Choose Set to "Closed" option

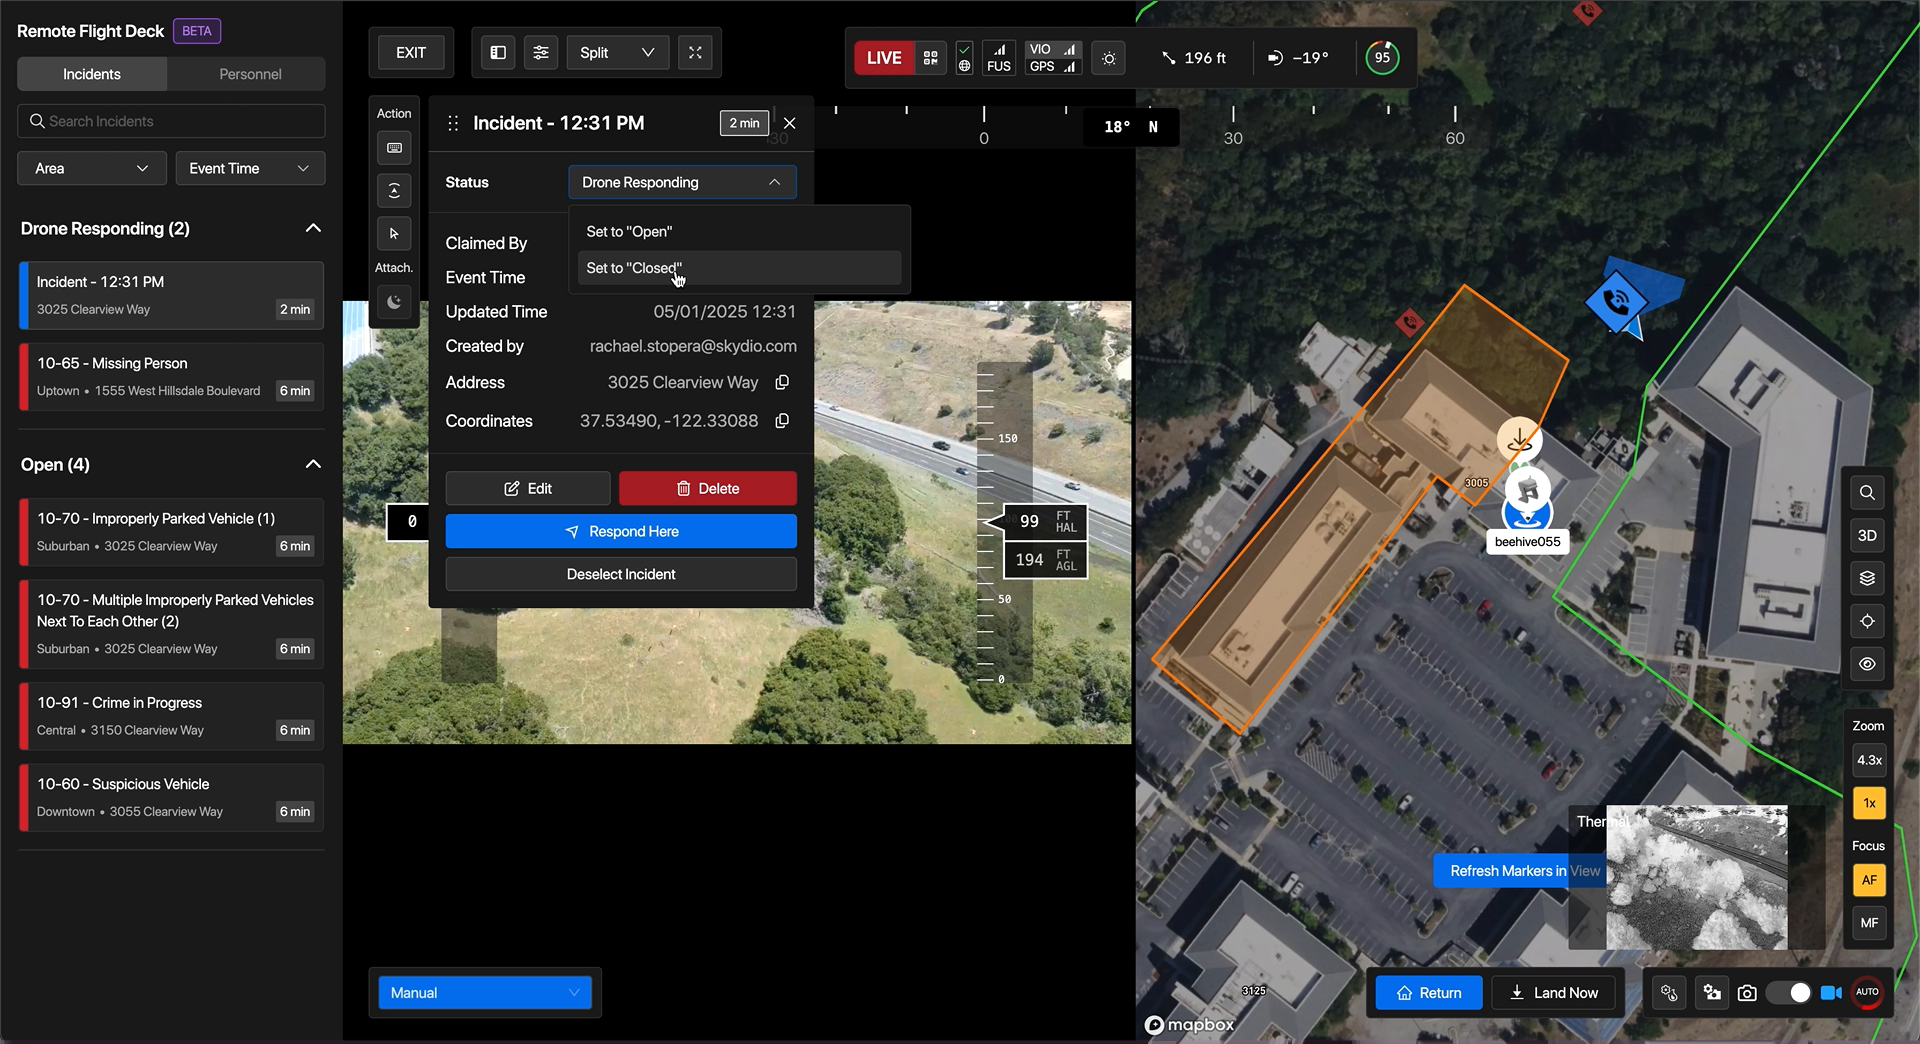(x=739, y=268)
